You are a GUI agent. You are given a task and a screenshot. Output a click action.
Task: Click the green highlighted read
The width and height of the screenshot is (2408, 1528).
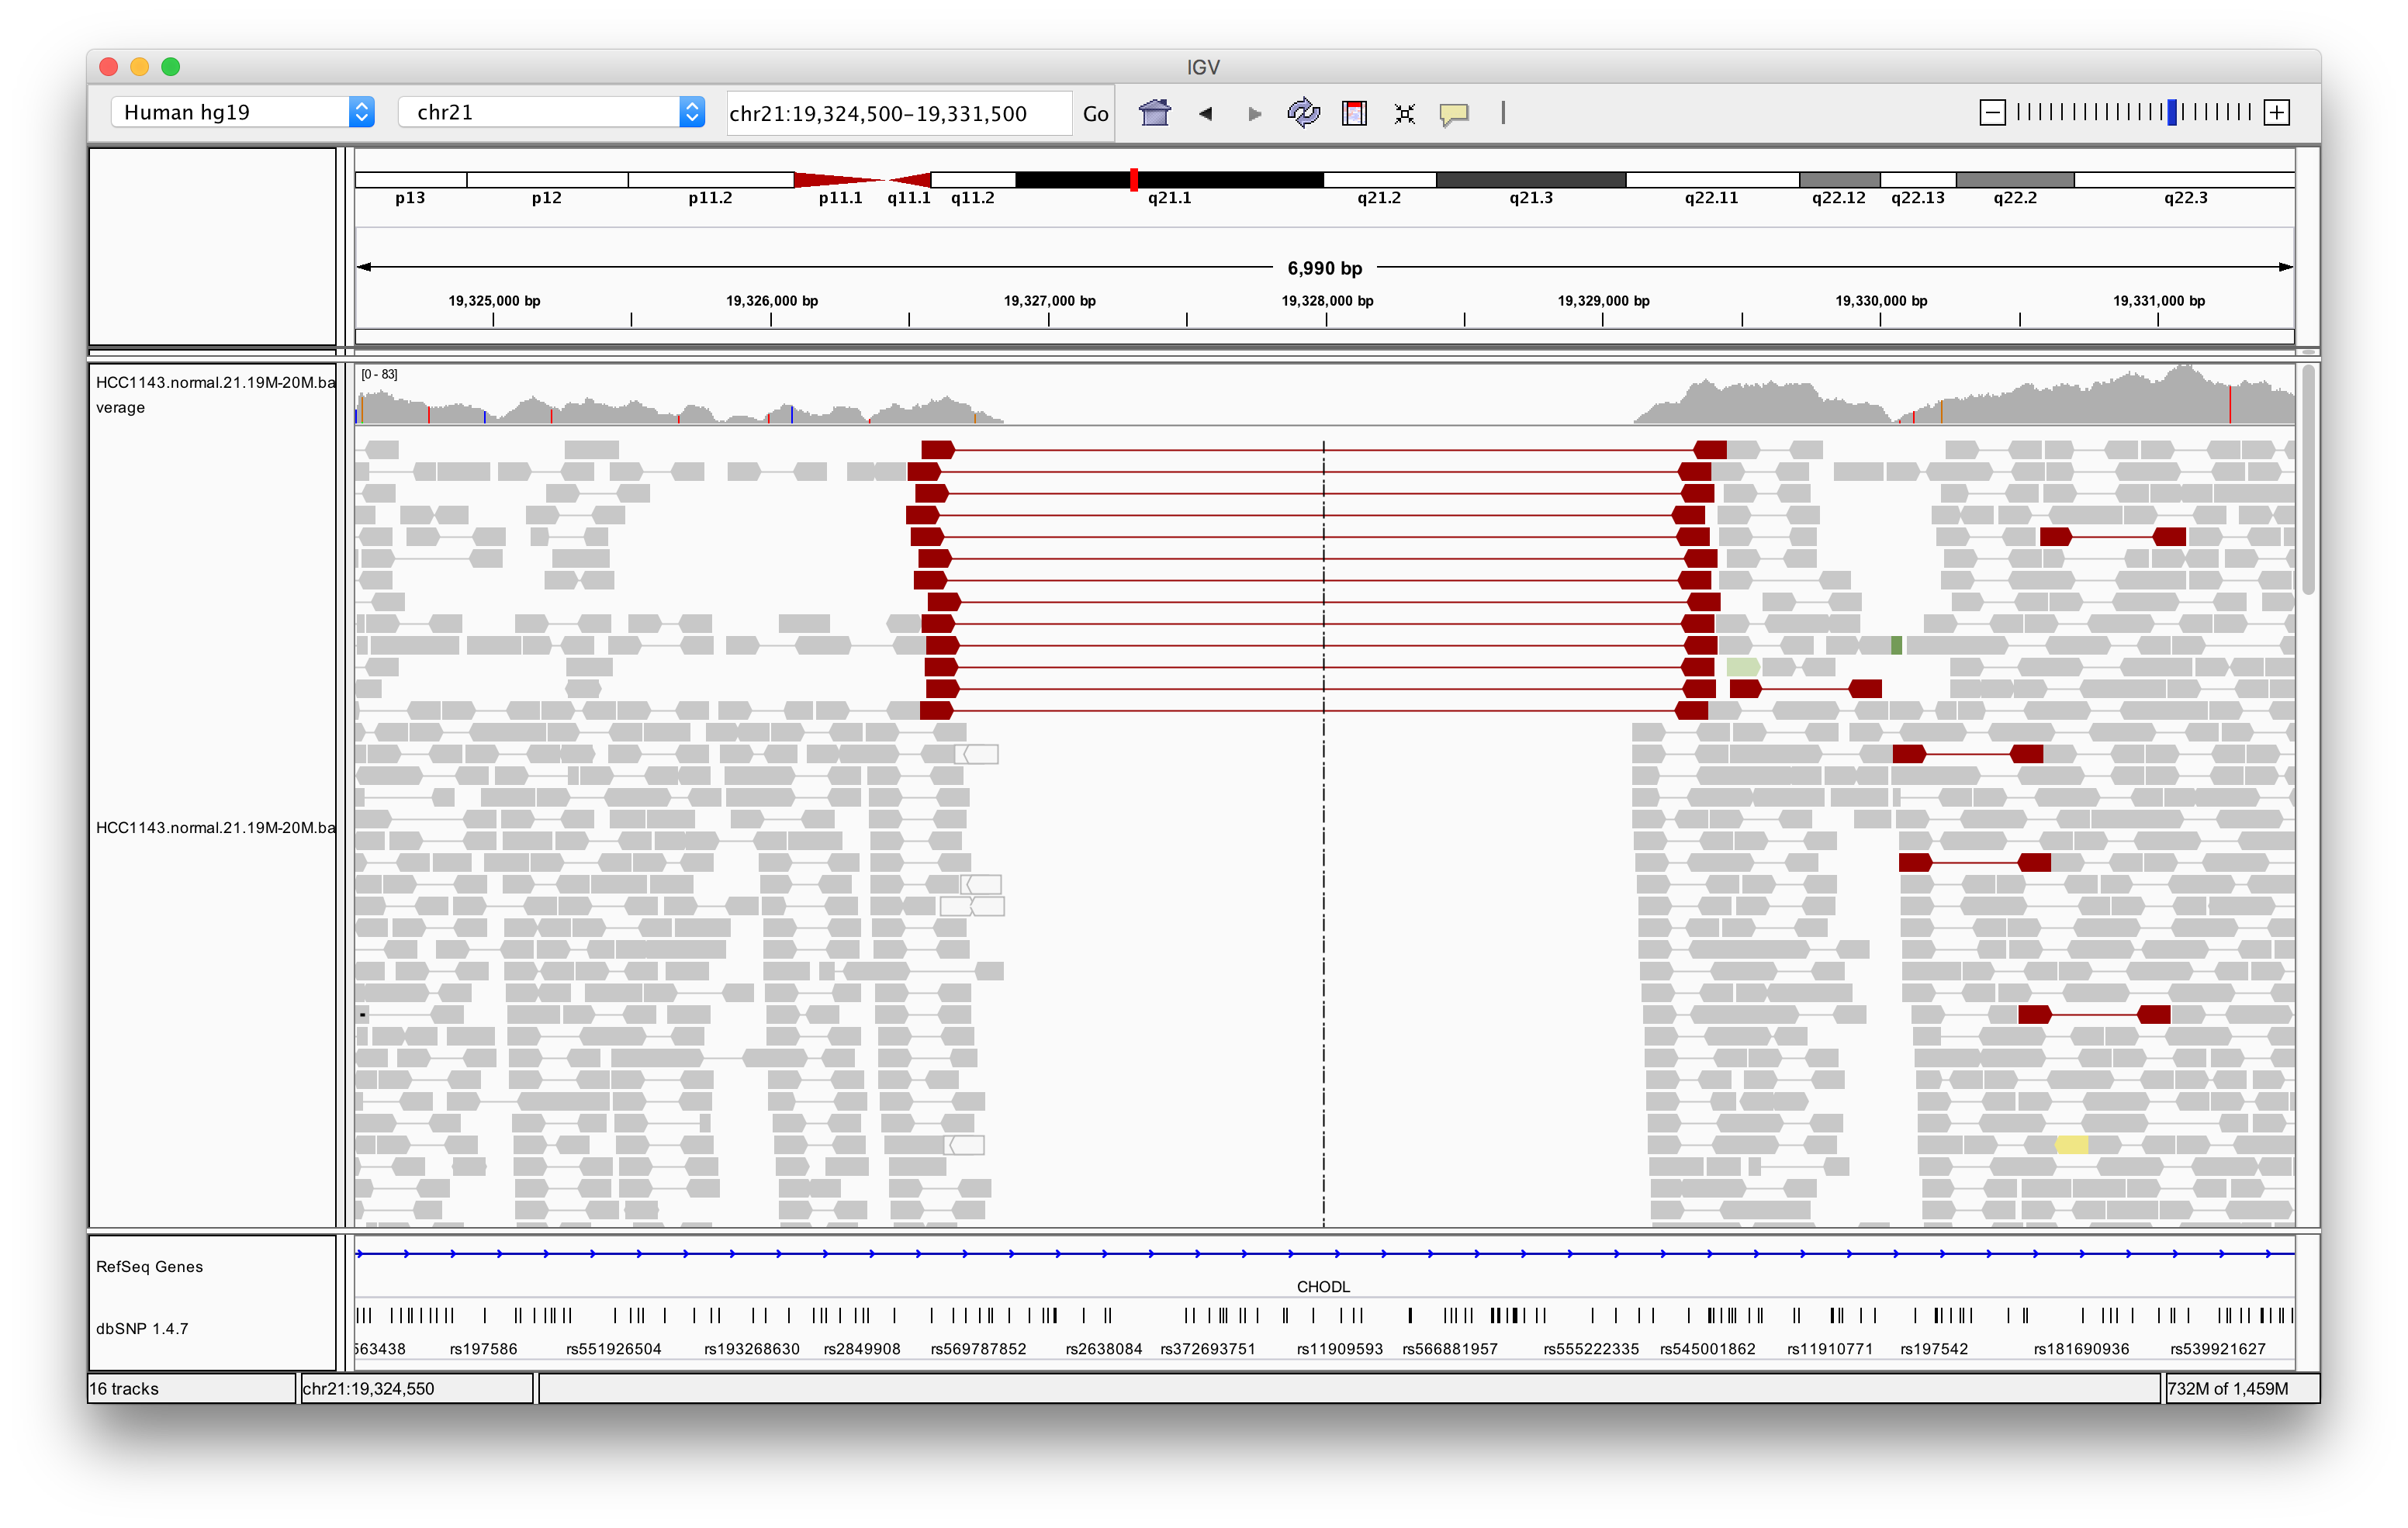tap(1896, 645)
